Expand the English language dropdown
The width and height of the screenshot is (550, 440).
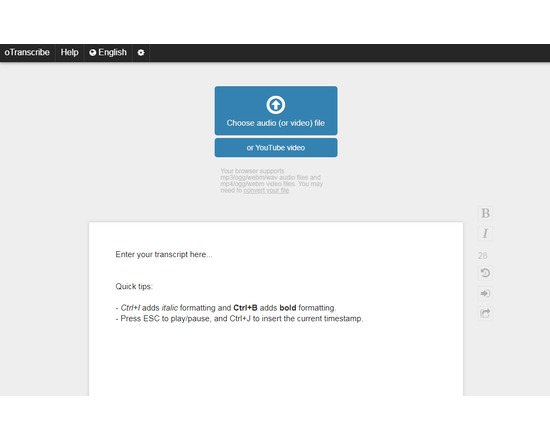[x=108, y=53]
